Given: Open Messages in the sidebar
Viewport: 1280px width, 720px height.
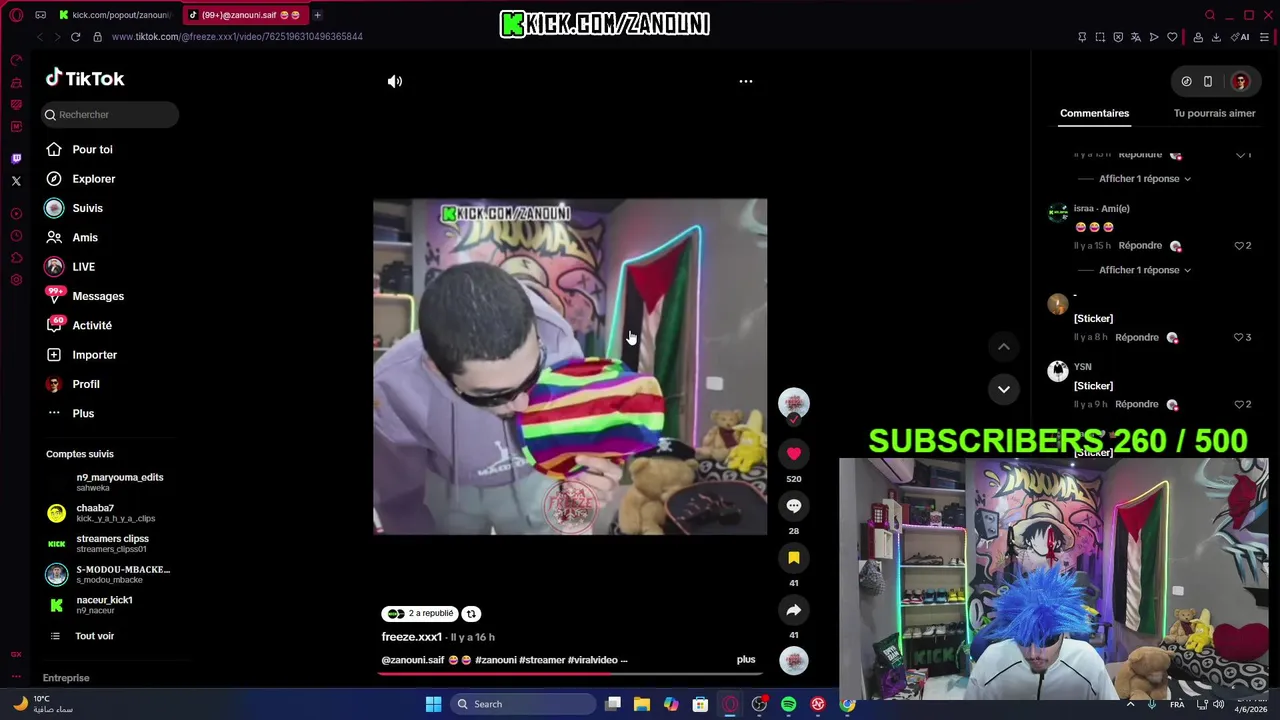Looking at the screenshot, I should point(98,296).
